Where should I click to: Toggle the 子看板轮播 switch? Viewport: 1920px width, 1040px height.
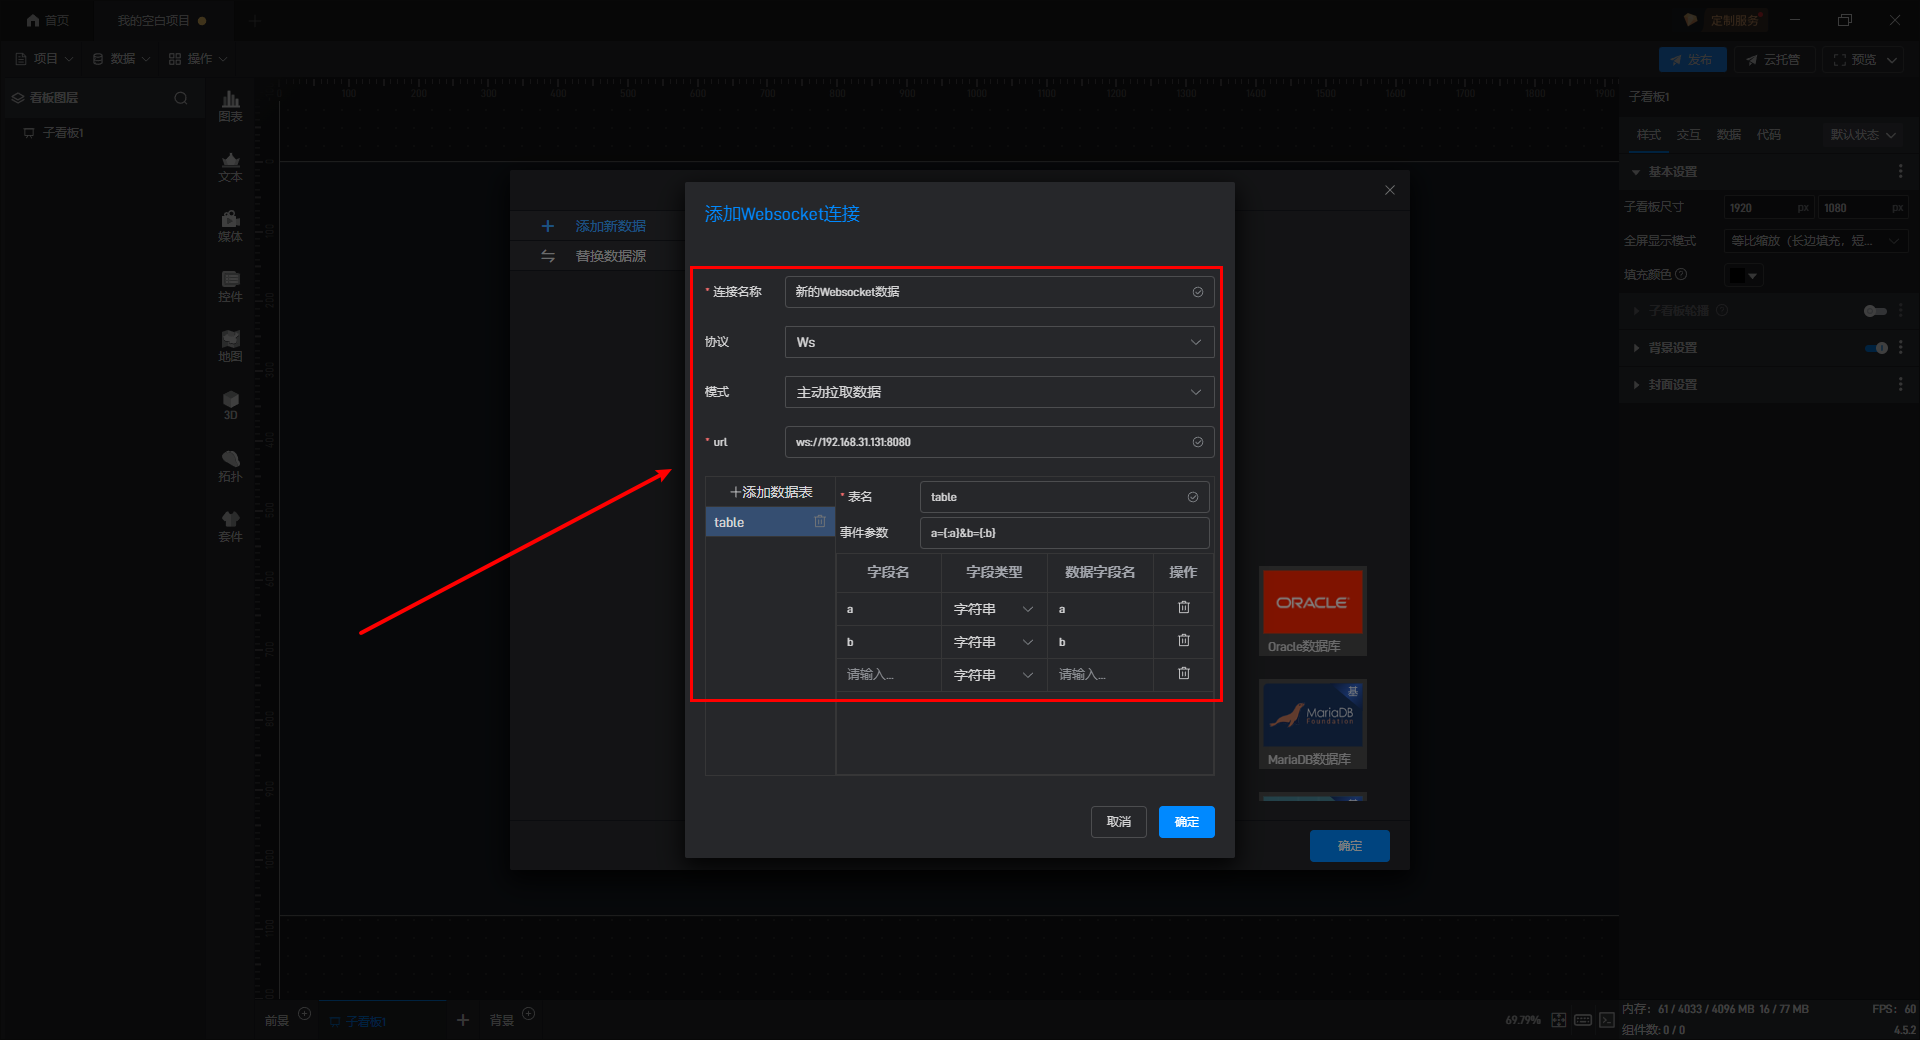point(1875,311)
